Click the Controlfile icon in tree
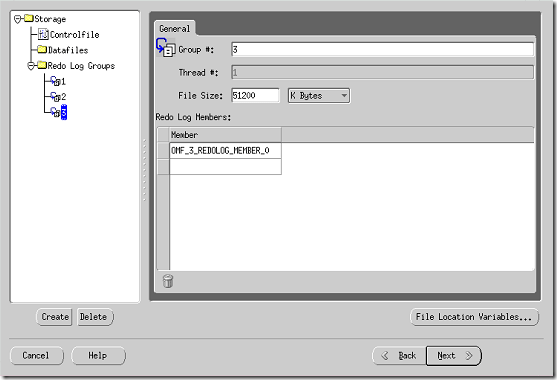The height and width of the screenshot is (380, 557). pyautogui.click(x=43, y=34)
